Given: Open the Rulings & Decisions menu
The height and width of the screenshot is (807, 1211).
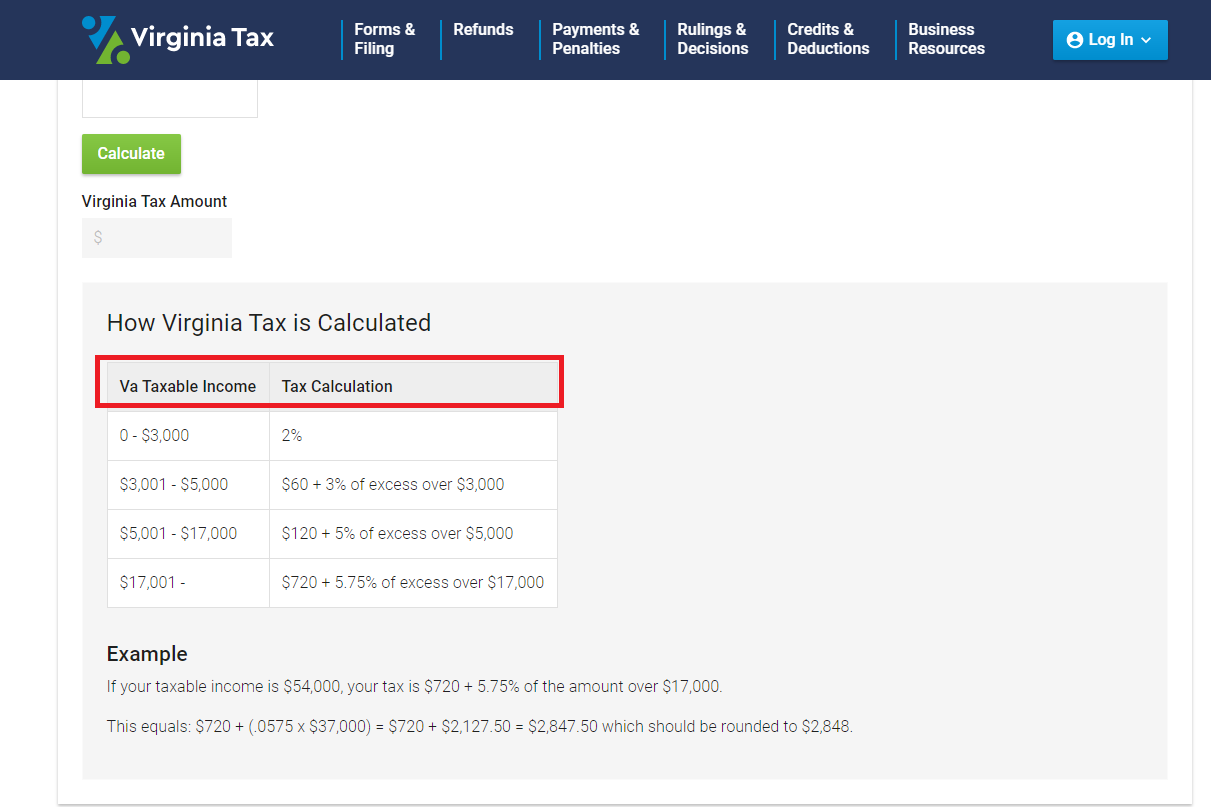Looking at the screenshot, I should coord(712,39).
